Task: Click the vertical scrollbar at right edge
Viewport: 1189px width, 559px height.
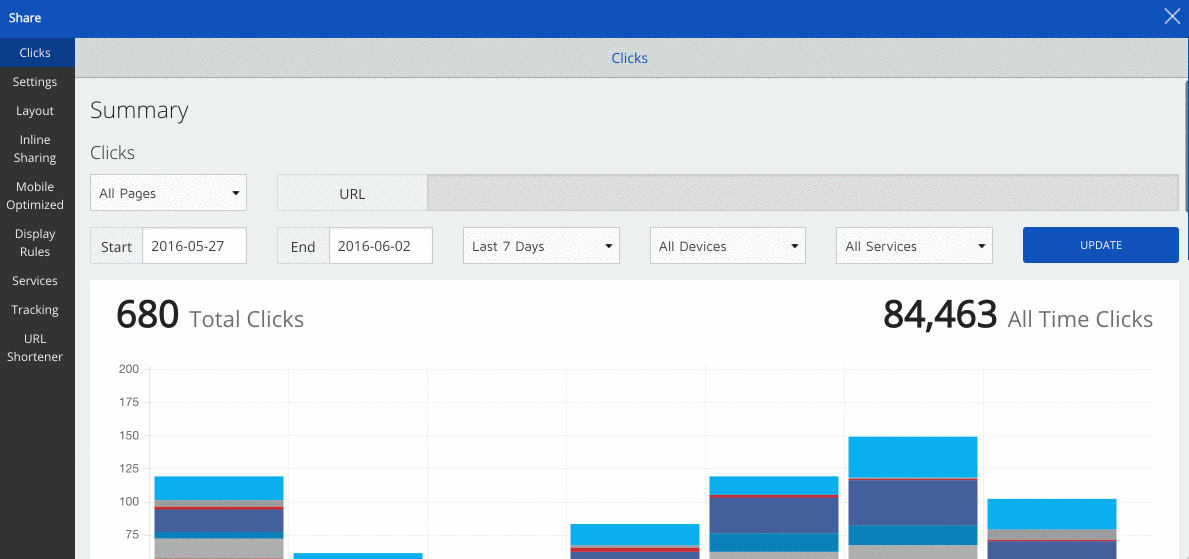Action: pyautogui.click(x=1186, y=144)
